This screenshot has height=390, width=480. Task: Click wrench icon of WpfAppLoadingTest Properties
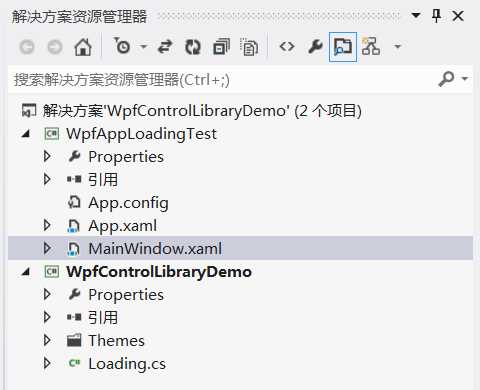(74, 156)
